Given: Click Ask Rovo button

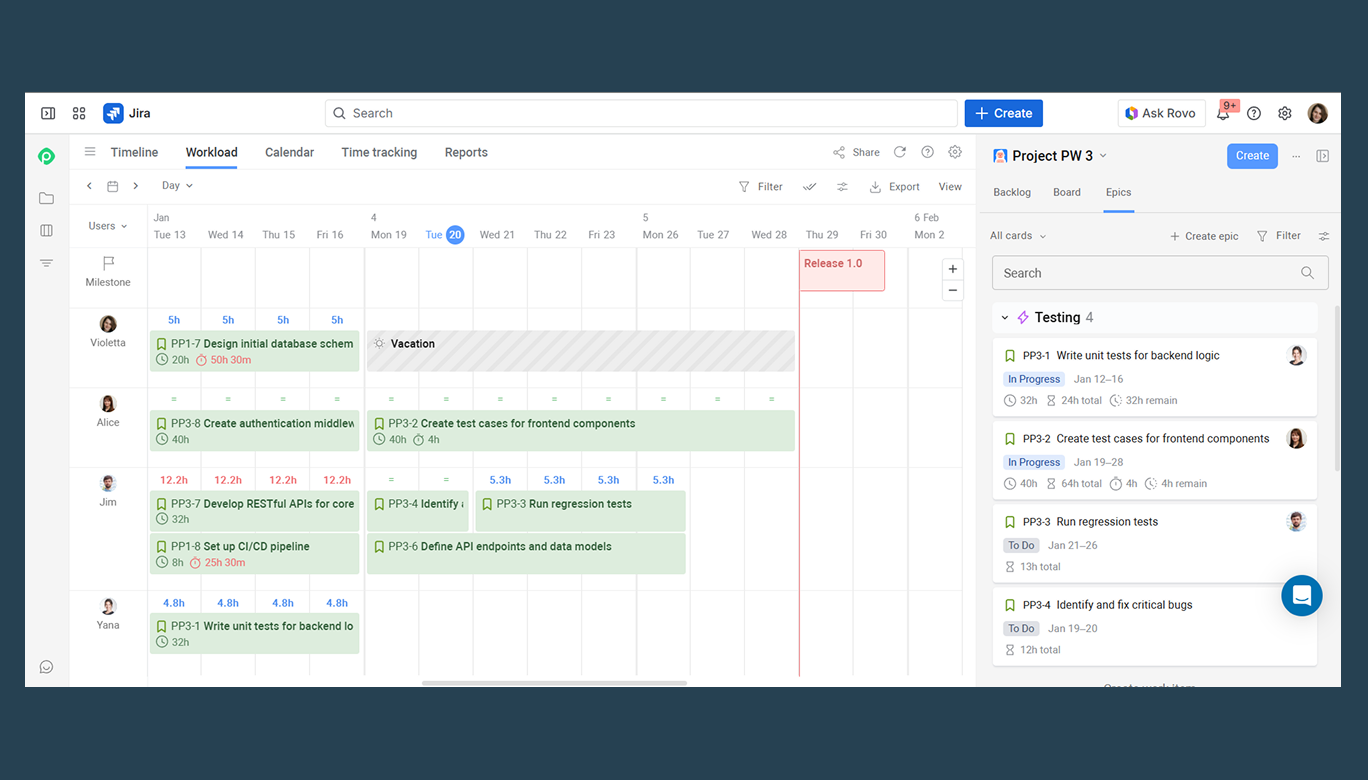Looking at the screenshot, I should [x=1161, y=113].
